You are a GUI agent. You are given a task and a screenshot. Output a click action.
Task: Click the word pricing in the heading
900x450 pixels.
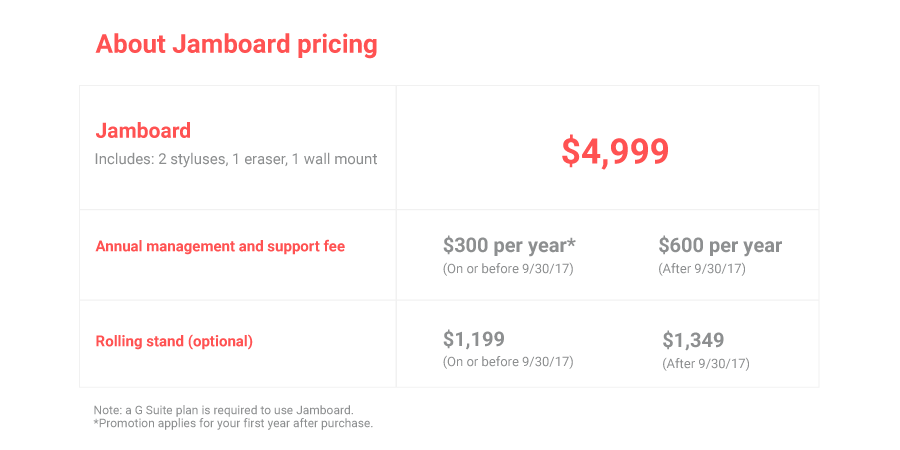tap(337, 46)
